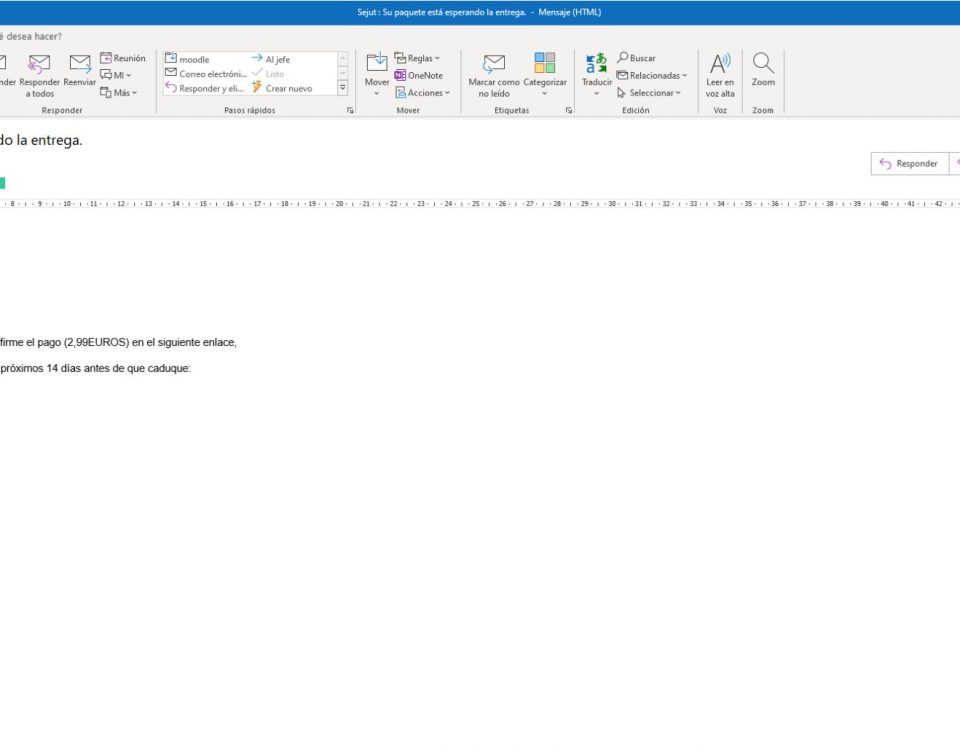Click Leer en voz alta icon
The width and height of the screenshot is (960, 750).
click(x=720, y=66)
